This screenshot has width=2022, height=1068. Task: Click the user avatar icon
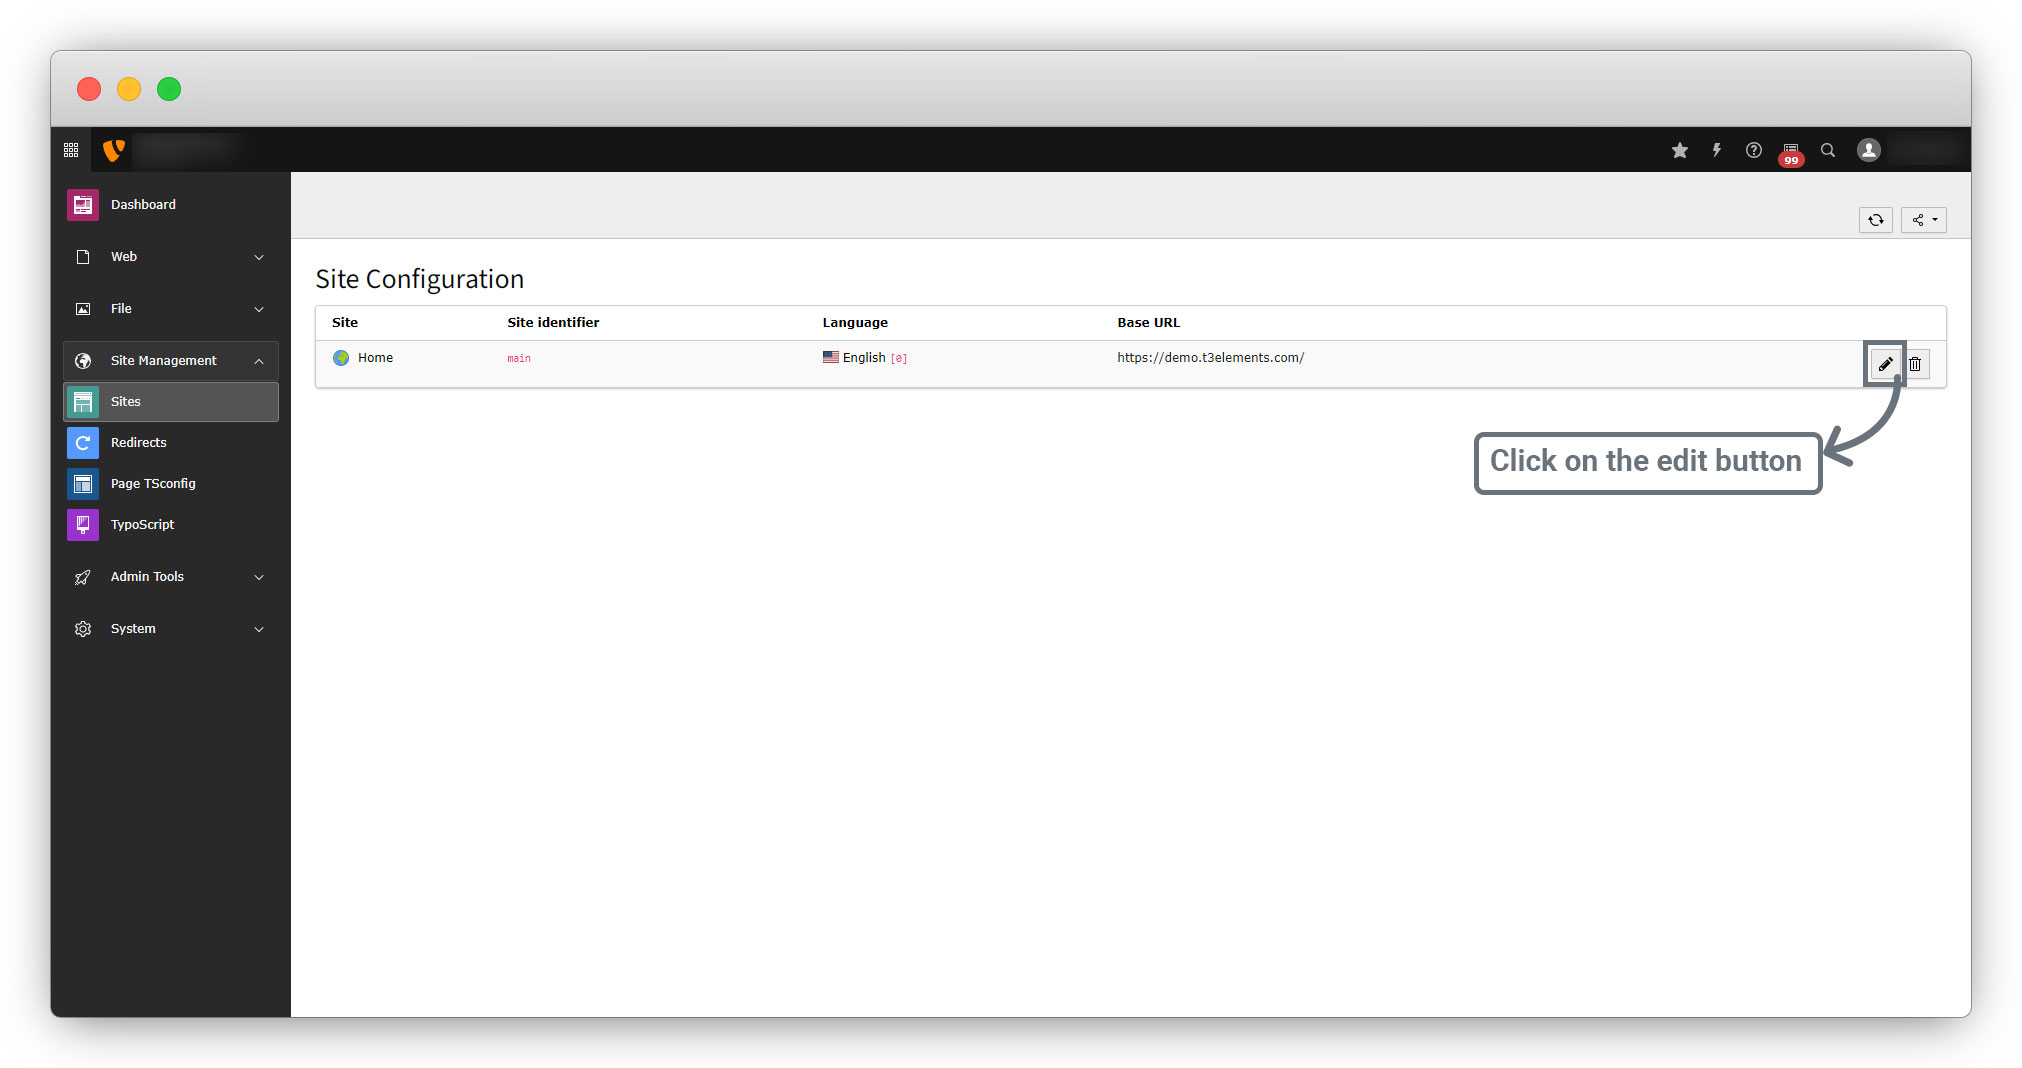coord(1868,150)
